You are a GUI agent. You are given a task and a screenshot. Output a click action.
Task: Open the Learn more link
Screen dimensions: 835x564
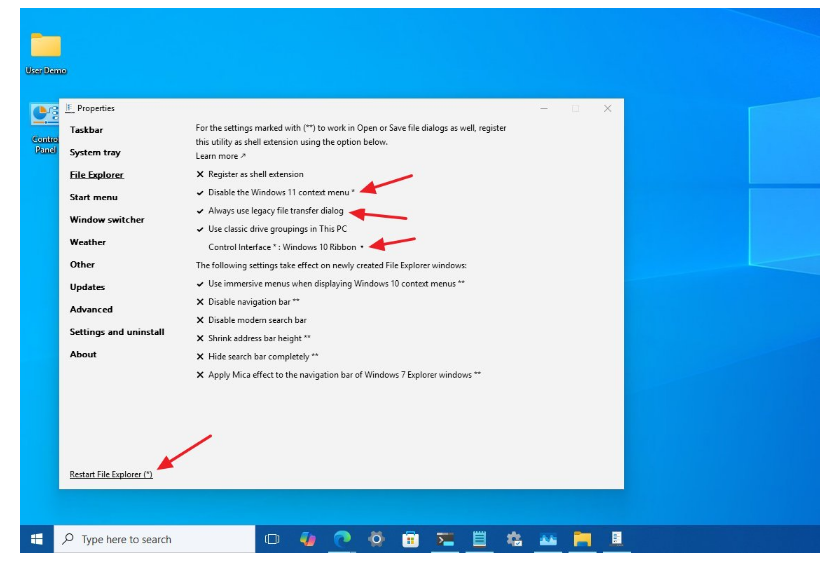[x=219, y=156]
